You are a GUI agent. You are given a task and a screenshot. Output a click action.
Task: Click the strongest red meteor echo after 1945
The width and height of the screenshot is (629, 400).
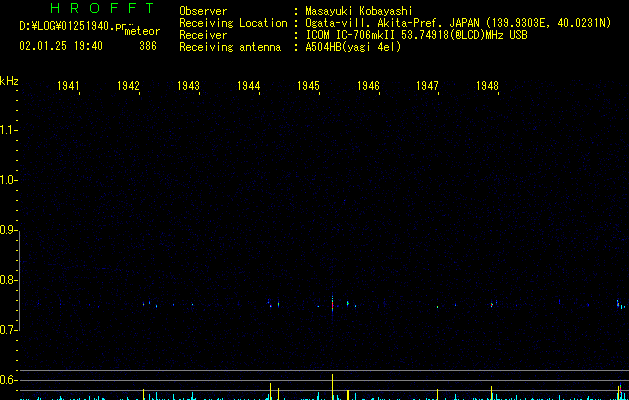[x=332, y=306]
